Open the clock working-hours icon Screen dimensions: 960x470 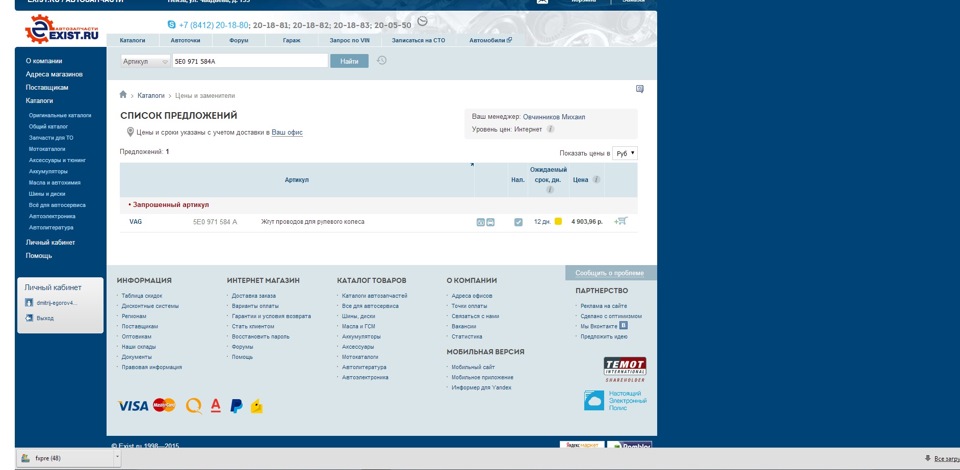coord(422,21)
